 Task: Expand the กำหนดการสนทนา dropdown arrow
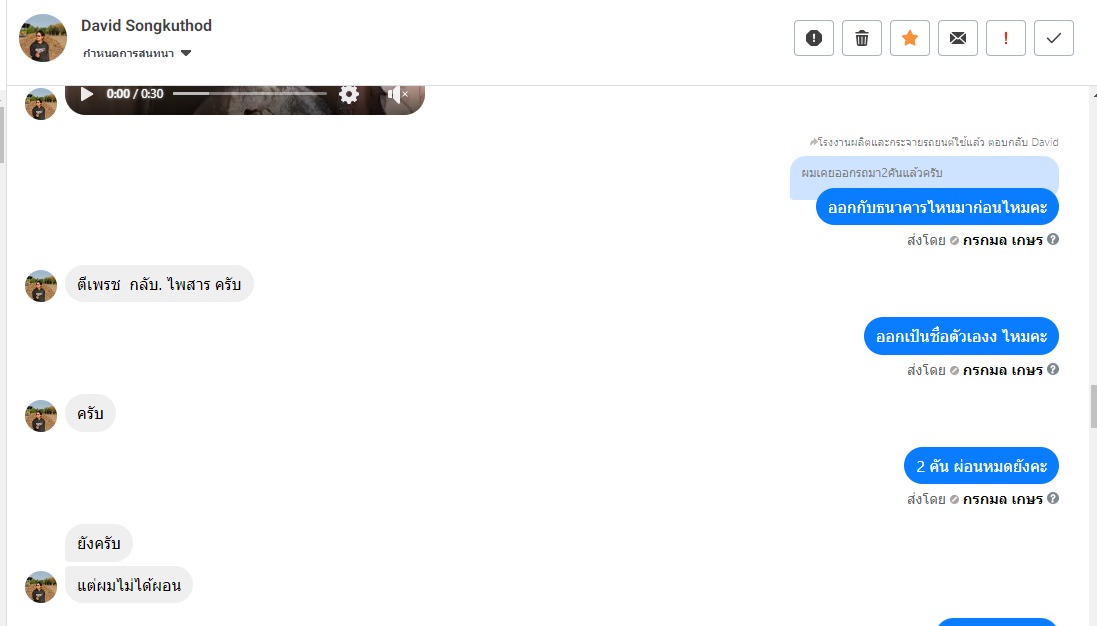(186, 53)
